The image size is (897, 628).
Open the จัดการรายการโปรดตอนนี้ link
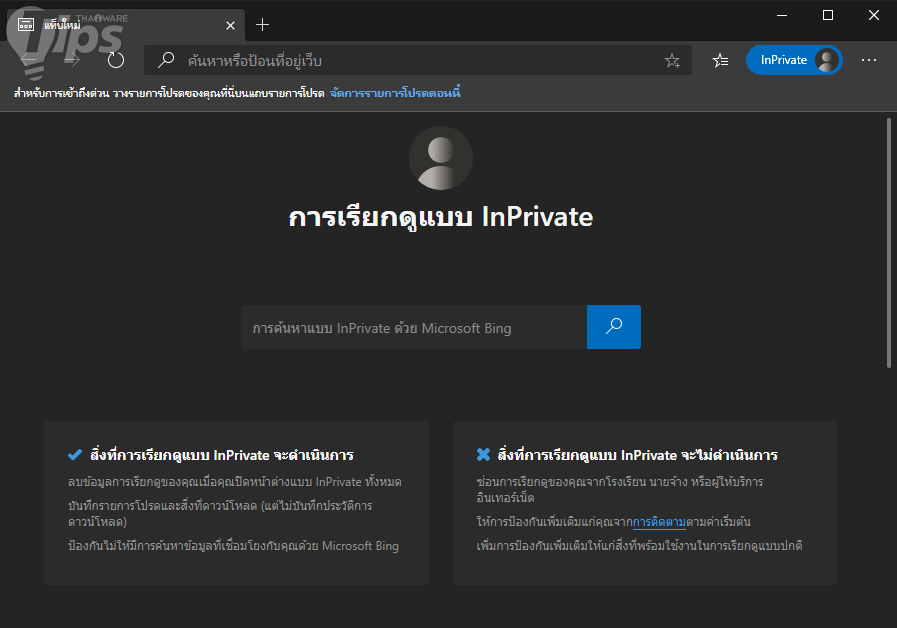tap(395, 93)
